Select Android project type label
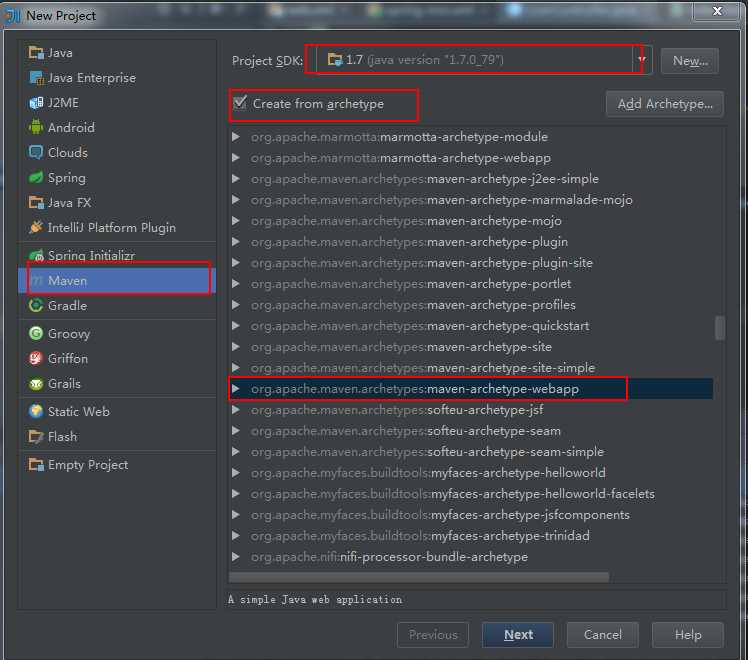 click(x=71, y=127)
